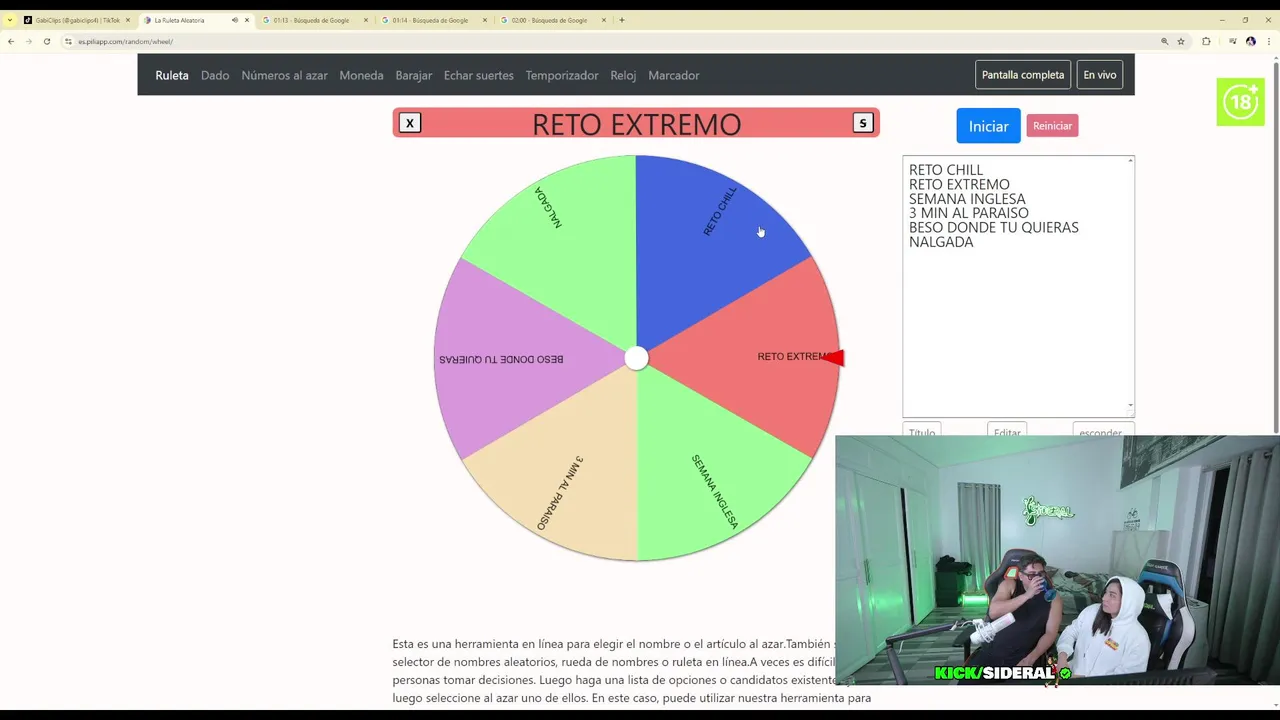Click 'NALGADA' line in the options list
Screen dimensions: 1280x720
(941, 242)
